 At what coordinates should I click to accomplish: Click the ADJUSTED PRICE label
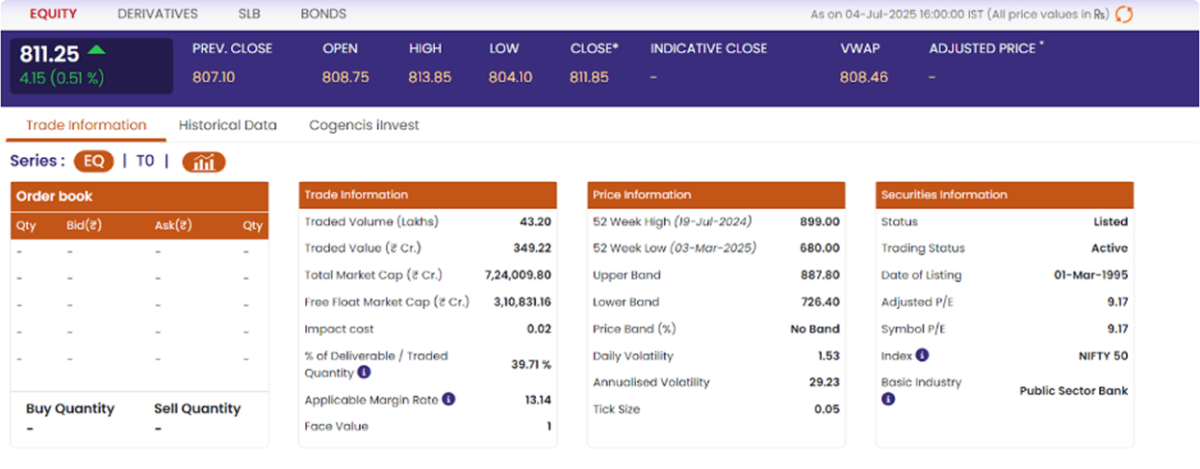[985, 48]
